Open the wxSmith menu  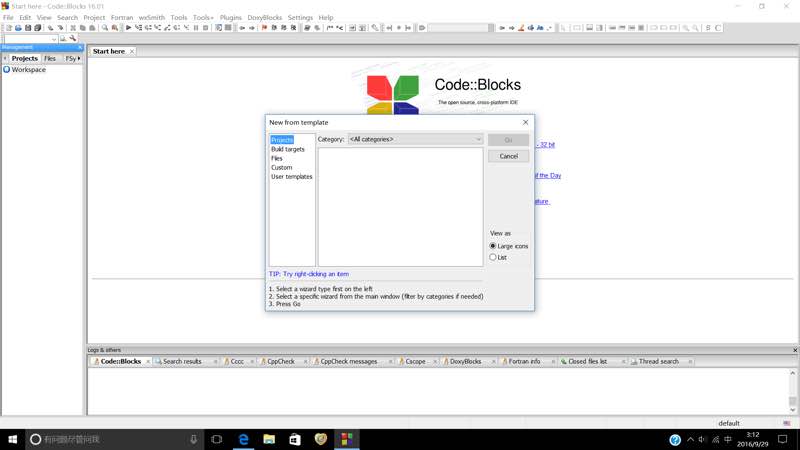tap(152, 17)
